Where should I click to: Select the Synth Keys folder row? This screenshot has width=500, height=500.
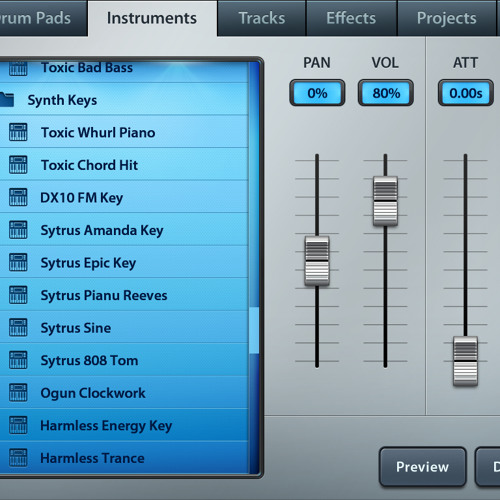pos(124,99)
